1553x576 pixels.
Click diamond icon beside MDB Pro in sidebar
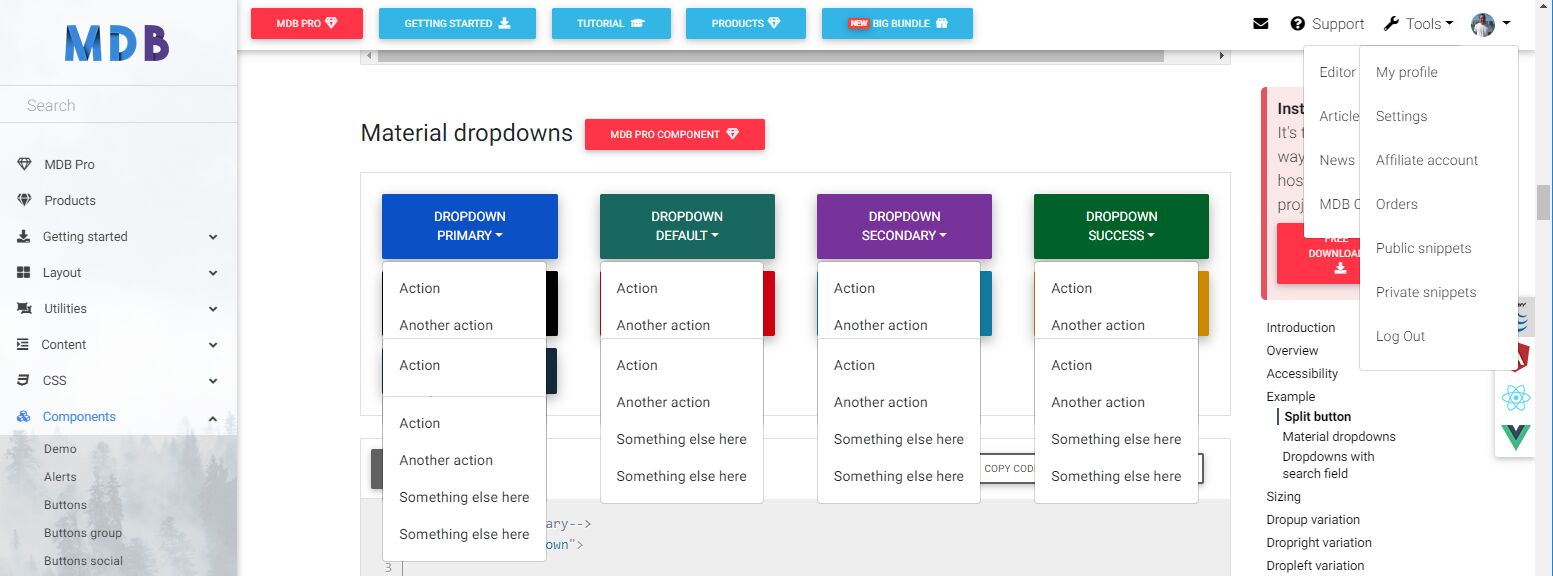pos(25,164)
